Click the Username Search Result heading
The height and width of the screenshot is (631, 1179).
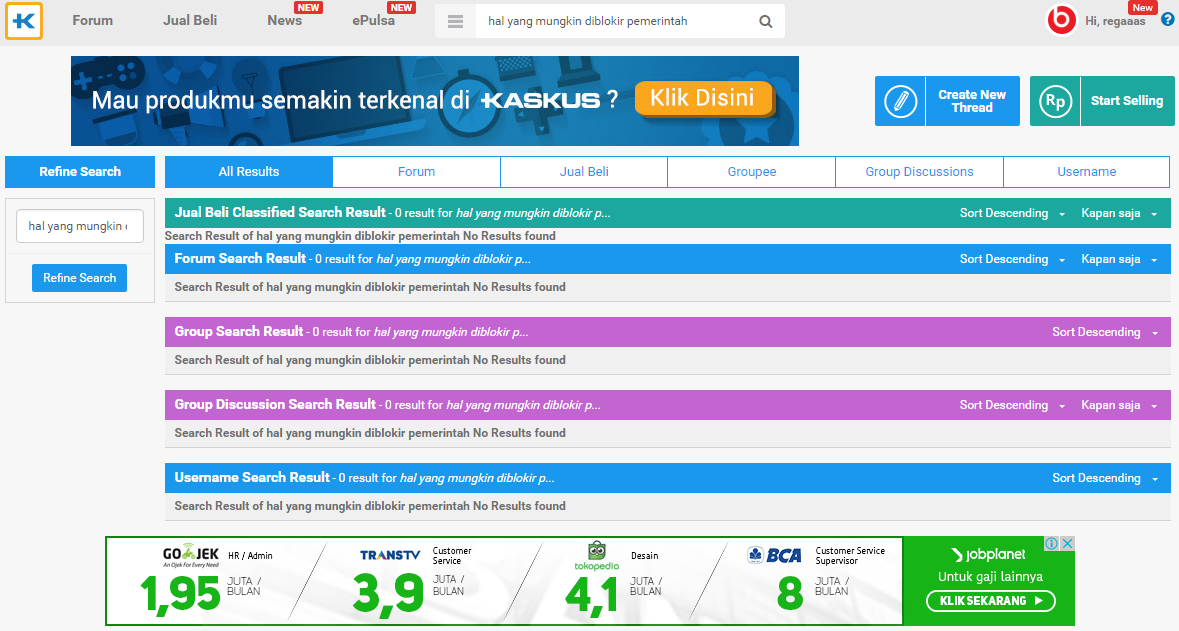pos(252,477)
